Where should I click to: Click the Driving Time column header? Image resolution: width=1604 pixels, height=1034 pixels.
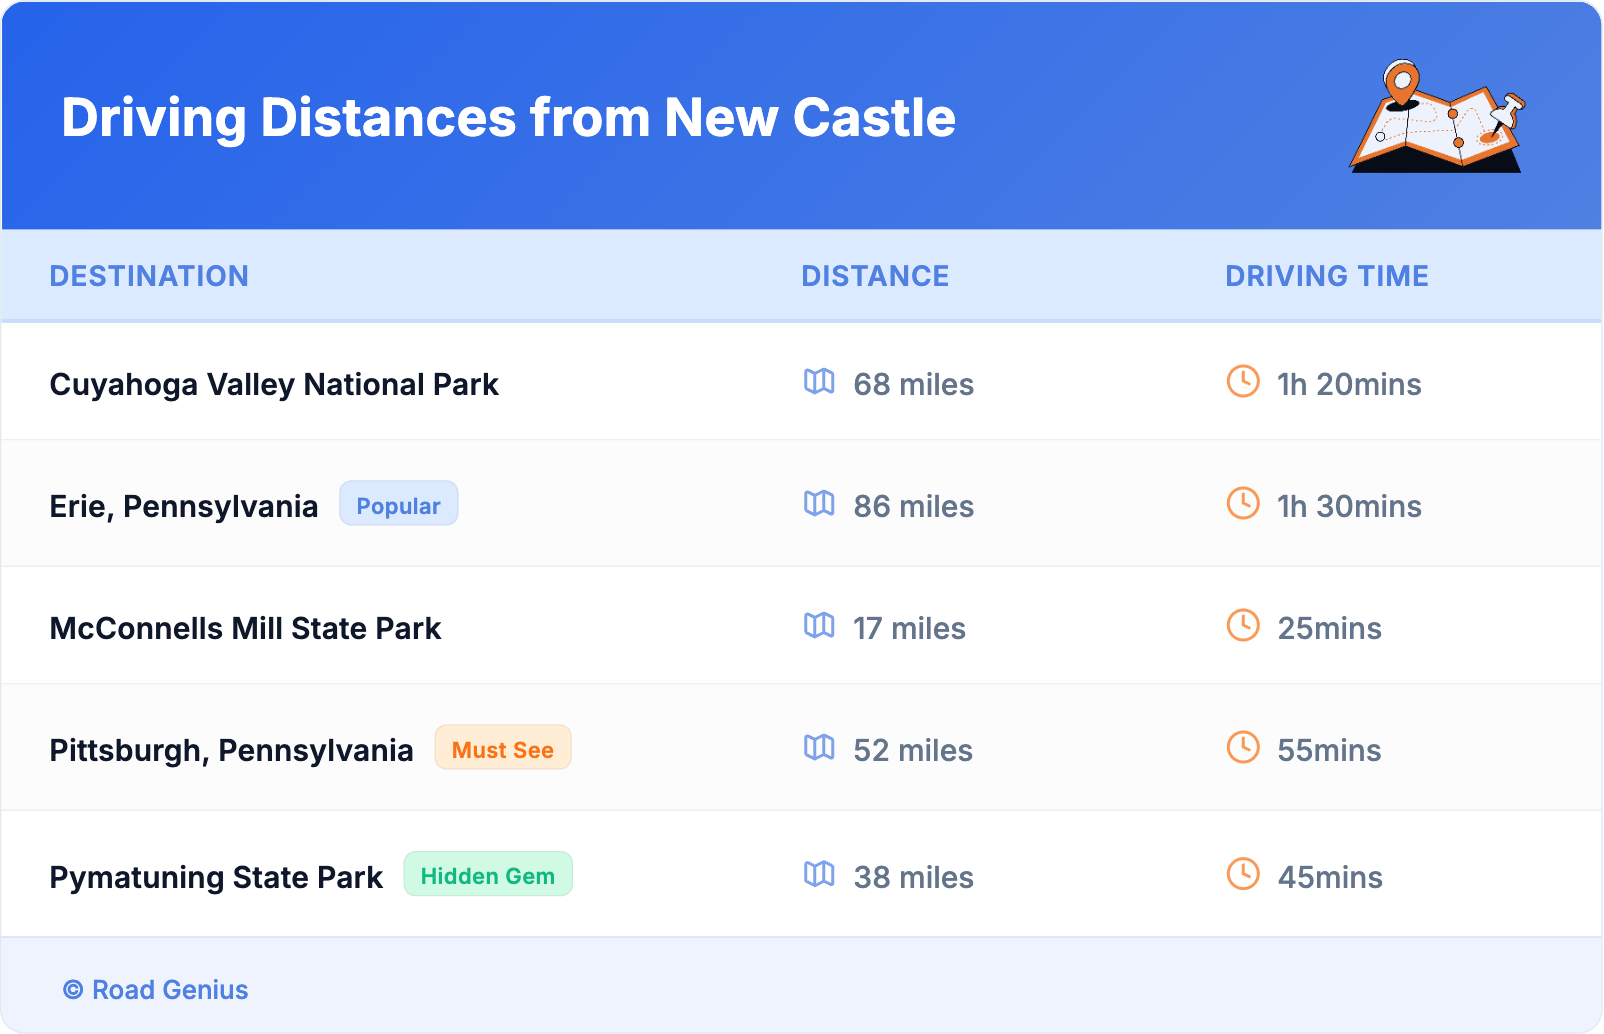click(1327, 276)
